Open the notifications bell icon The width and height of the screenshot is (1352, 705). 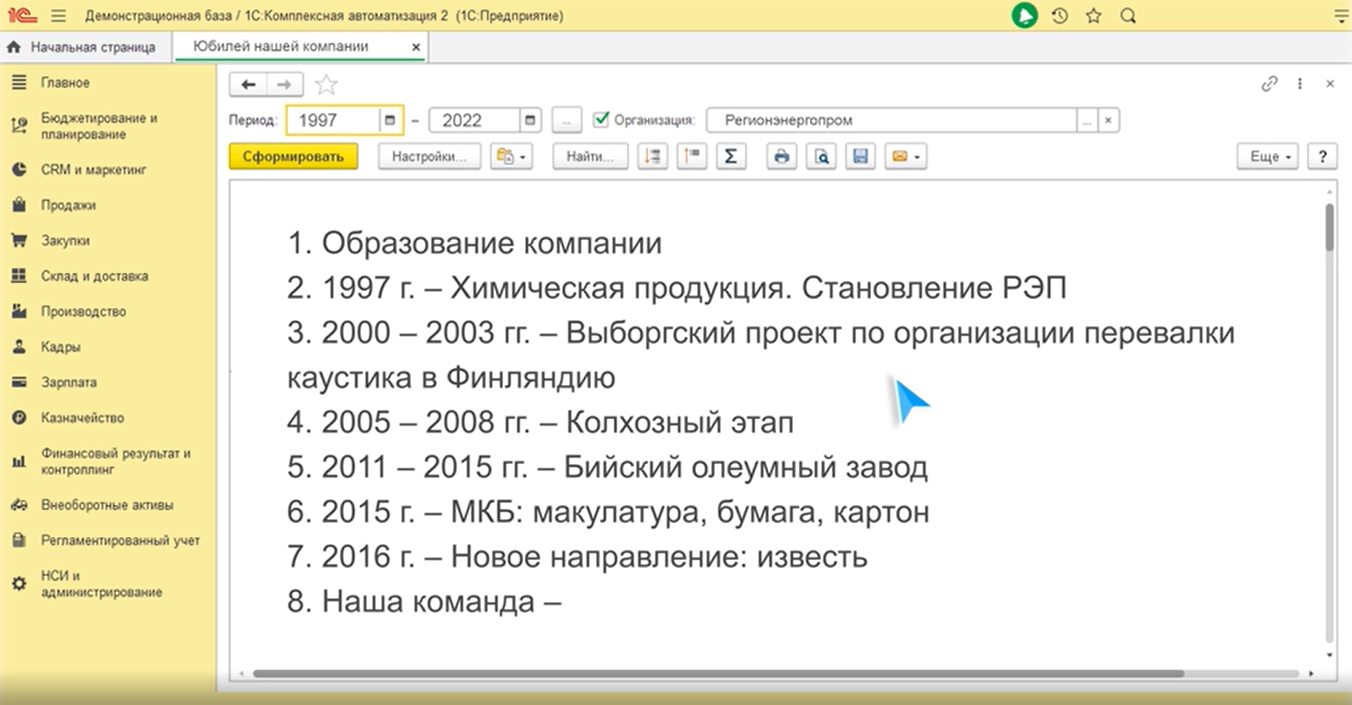[x=1024, y=16]
